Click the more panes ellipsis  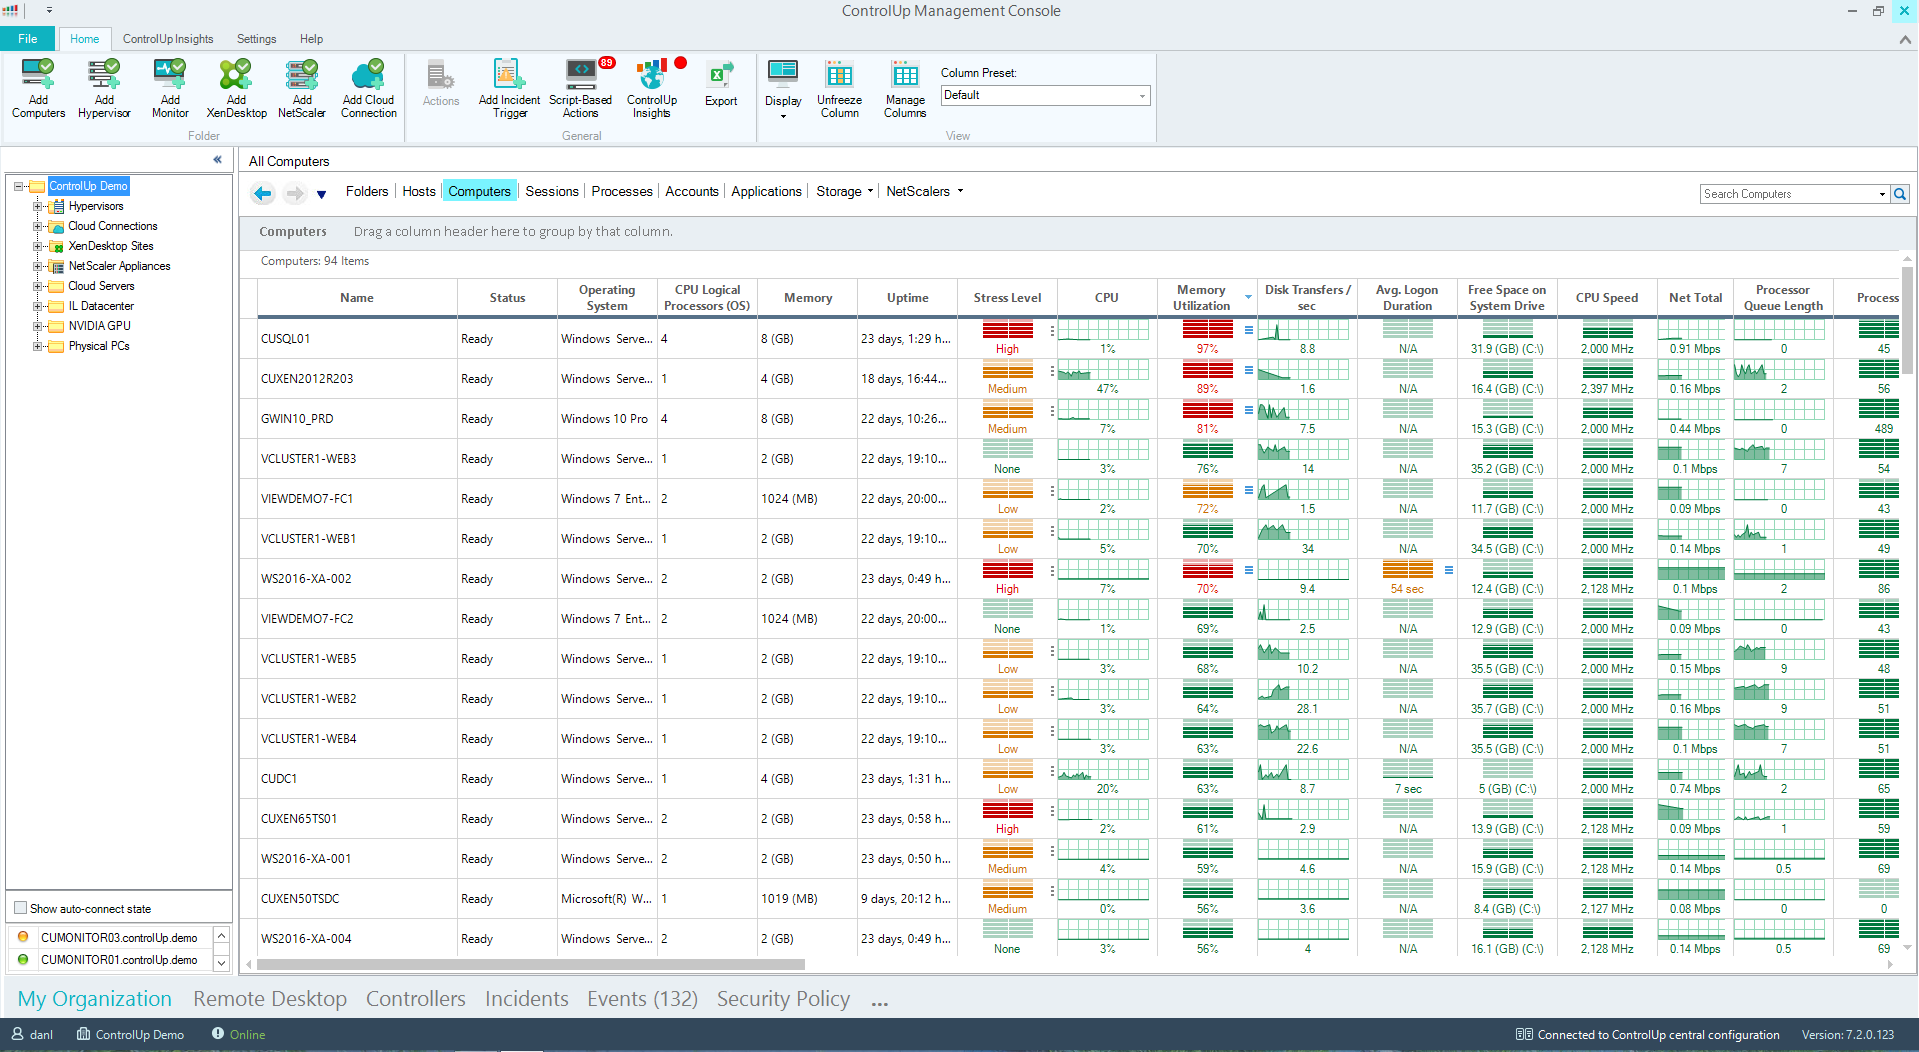point(880,1002)
